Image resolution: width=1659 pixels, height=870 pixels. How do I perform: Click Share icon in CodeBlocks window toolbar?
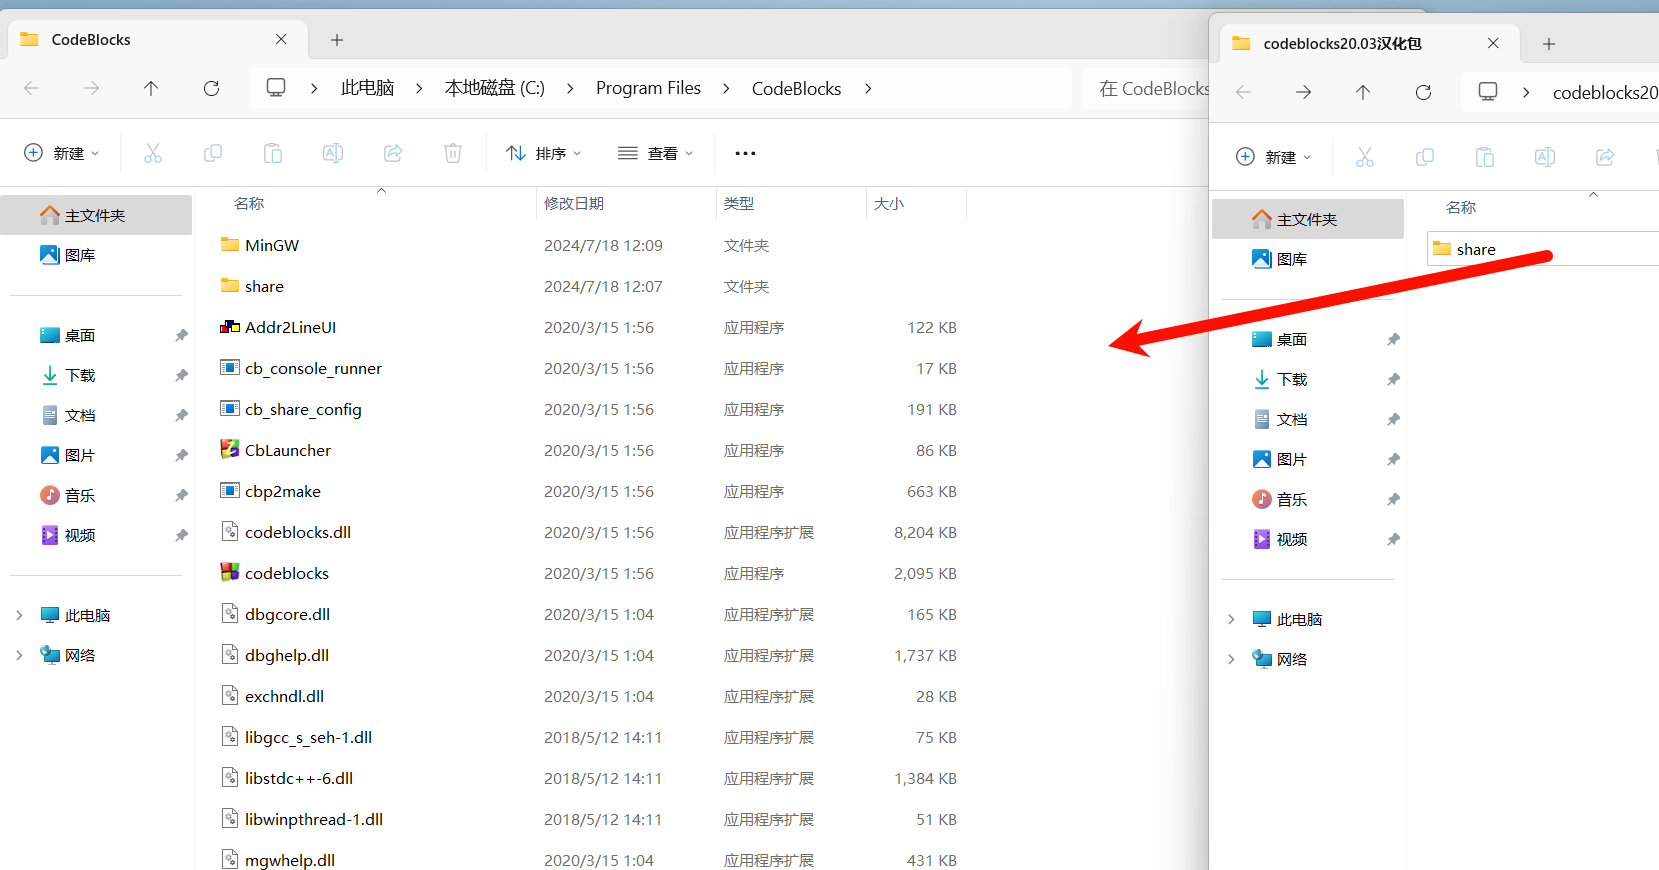coord(393,153)
